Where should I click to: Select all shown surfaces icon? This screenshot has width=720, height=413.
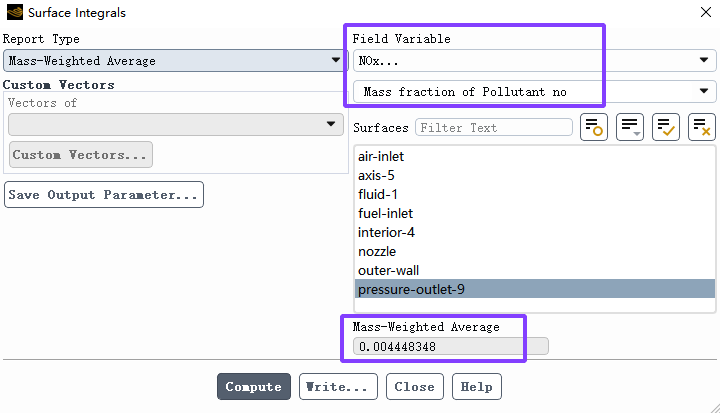coord(665,127)
